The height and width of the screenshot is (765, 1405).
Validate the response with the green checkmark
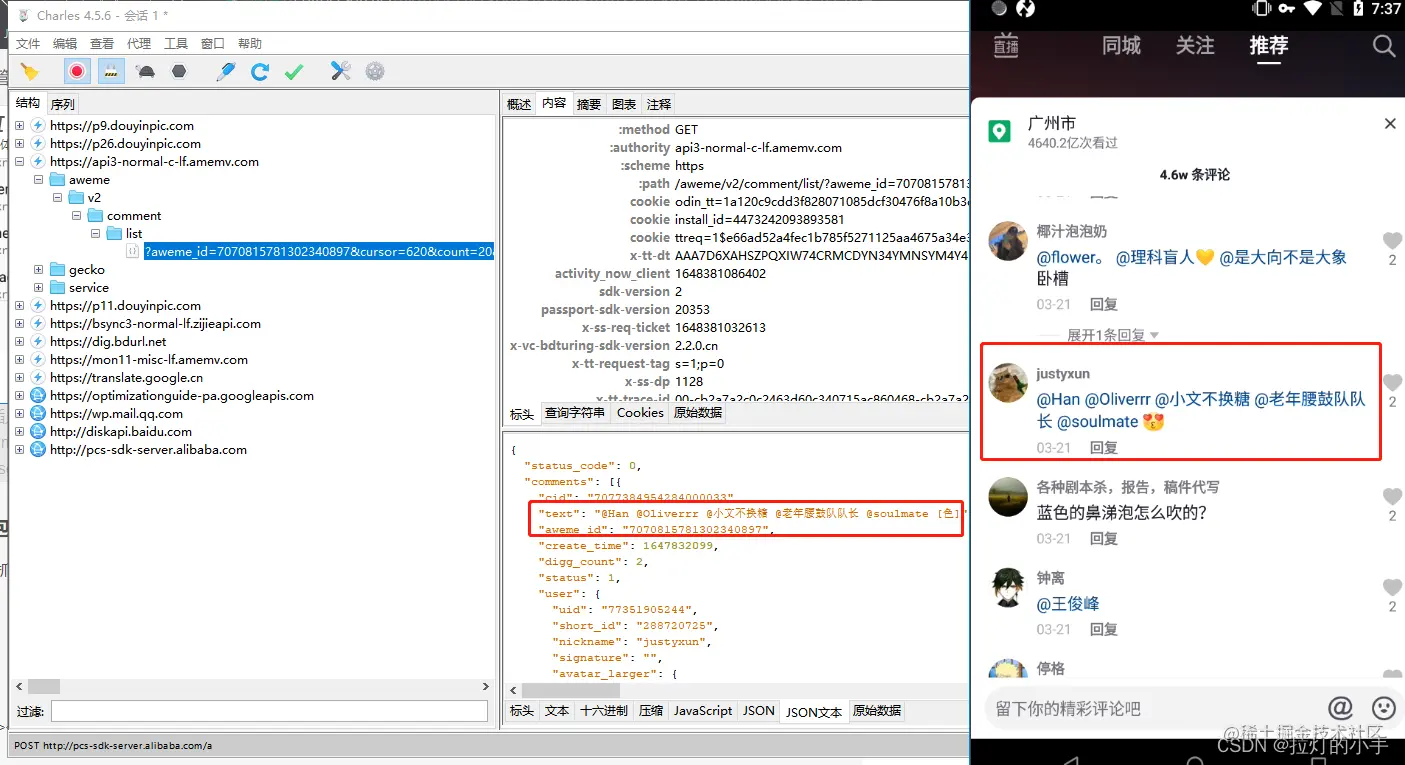(x=294, y=71)
